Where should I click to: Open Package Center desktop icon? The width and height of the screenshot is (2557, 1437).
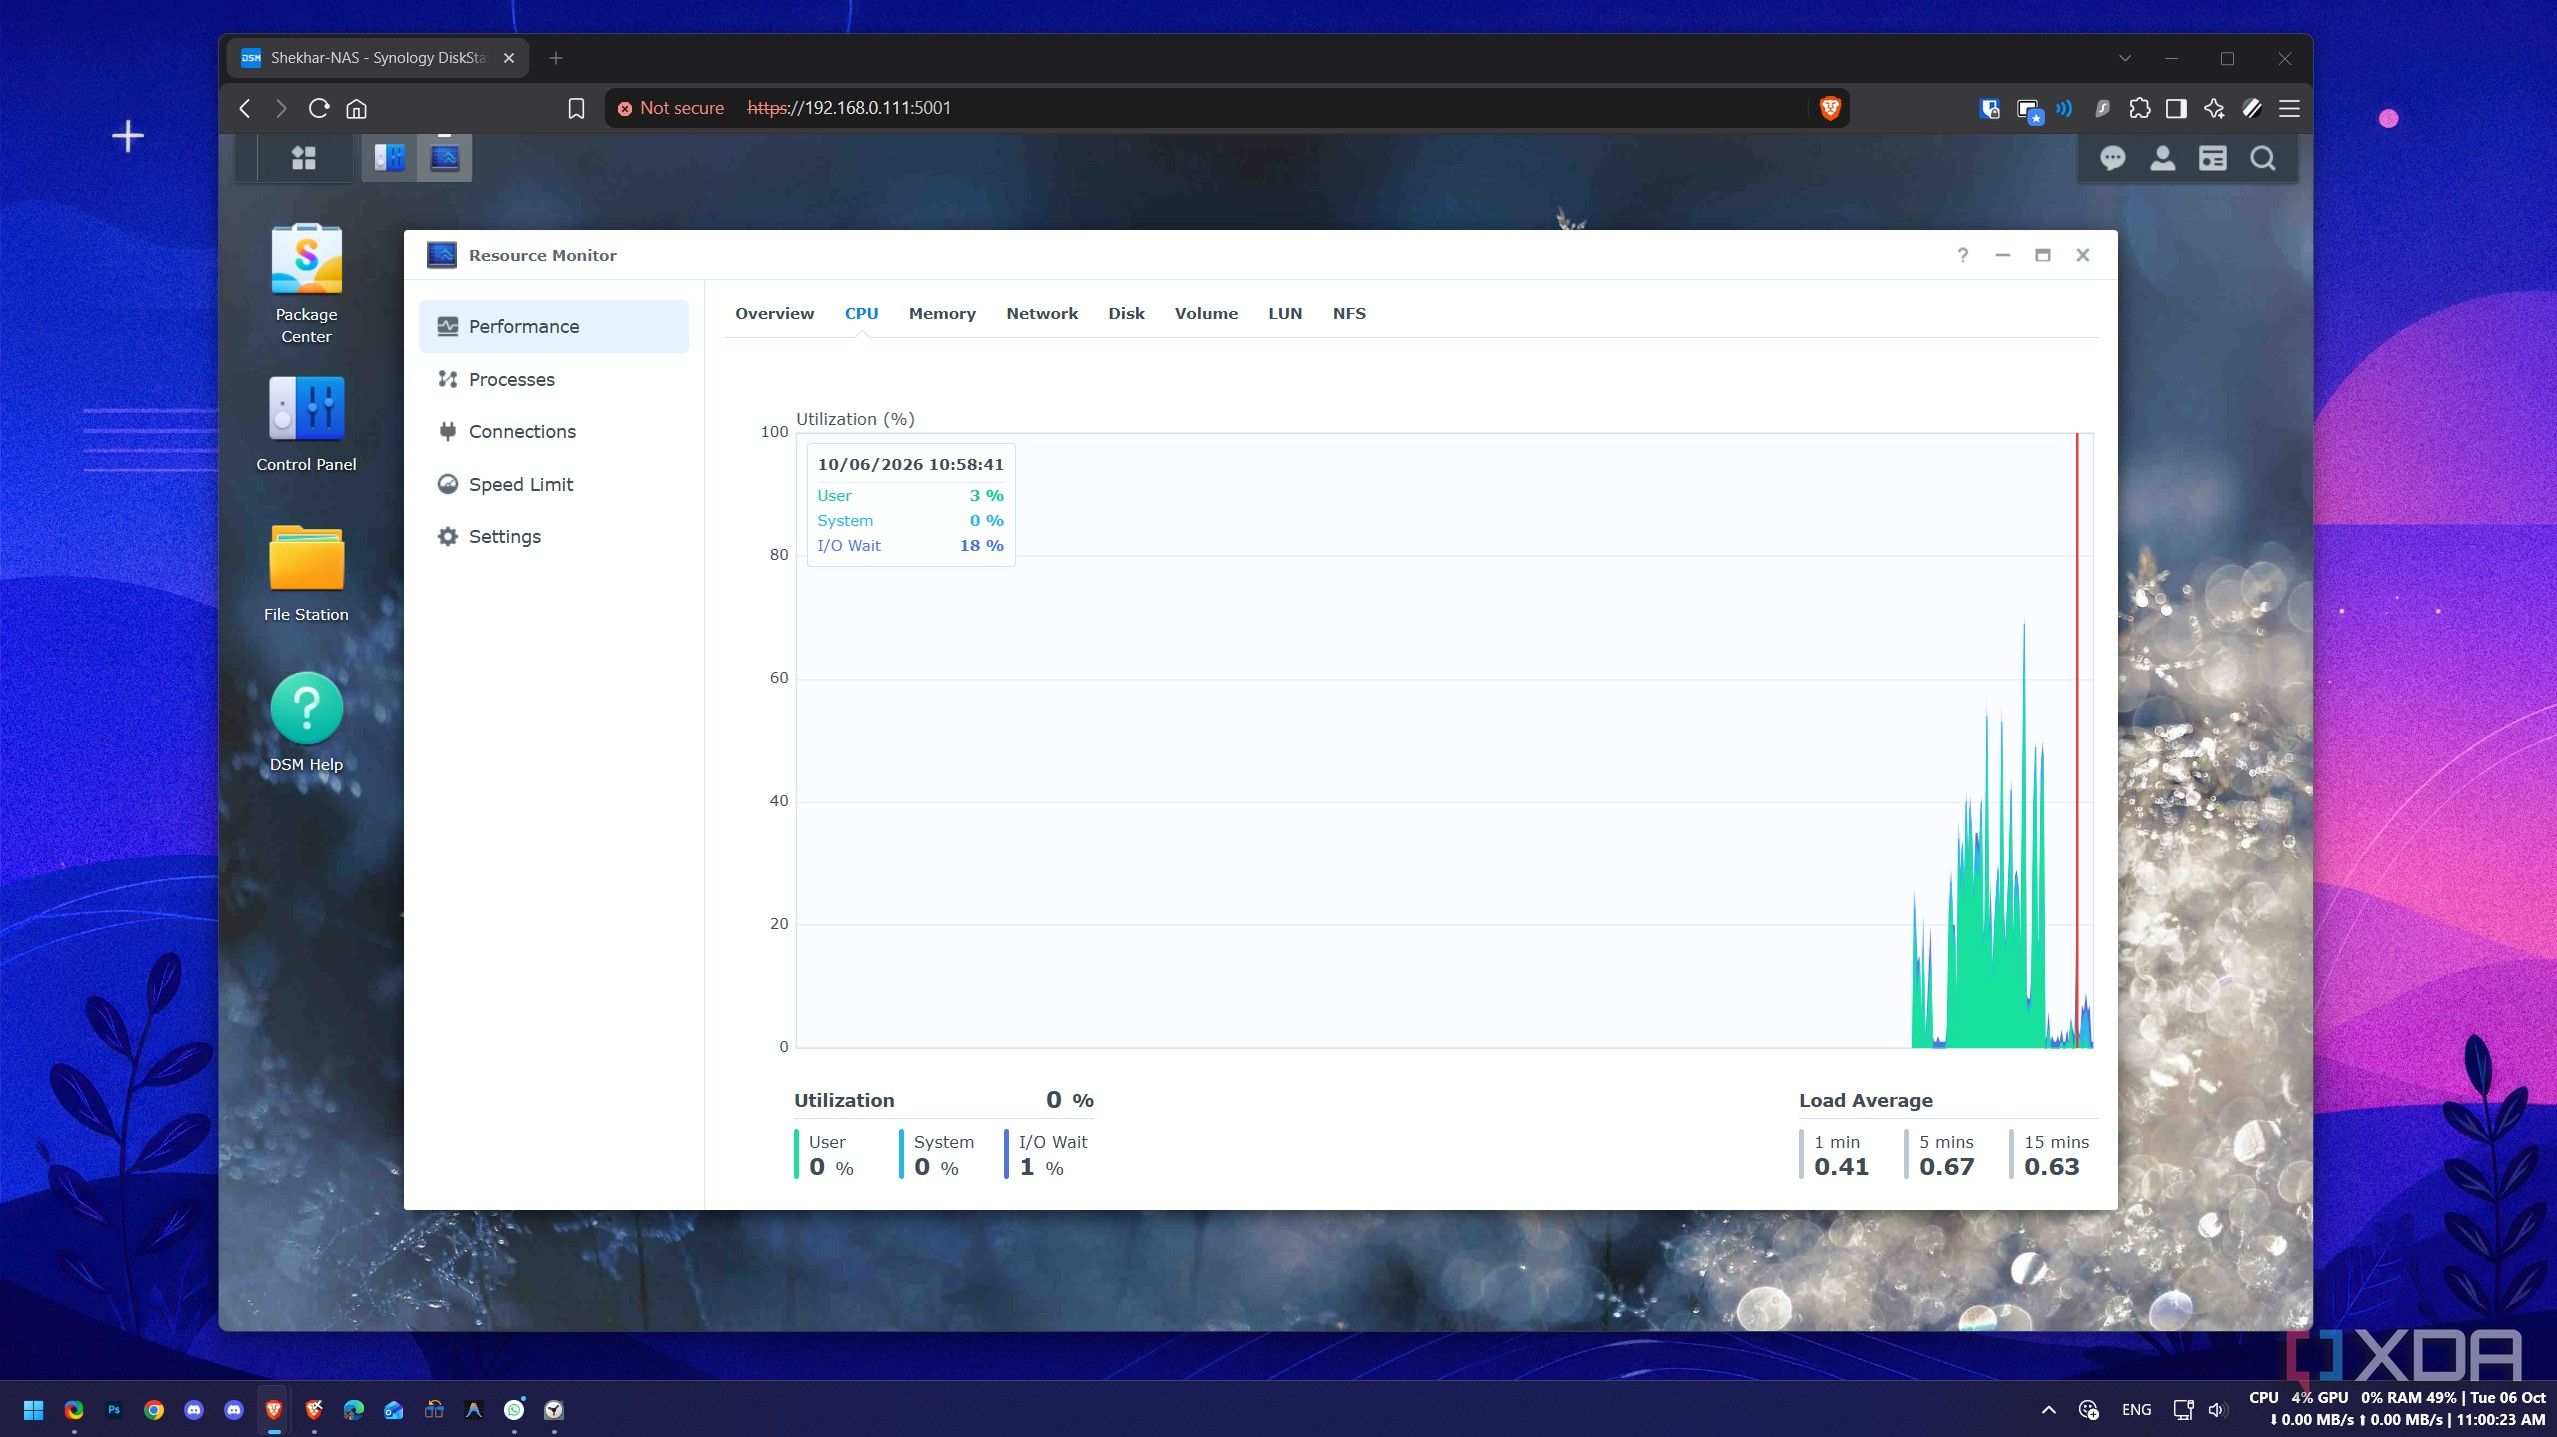coord(306,284)
